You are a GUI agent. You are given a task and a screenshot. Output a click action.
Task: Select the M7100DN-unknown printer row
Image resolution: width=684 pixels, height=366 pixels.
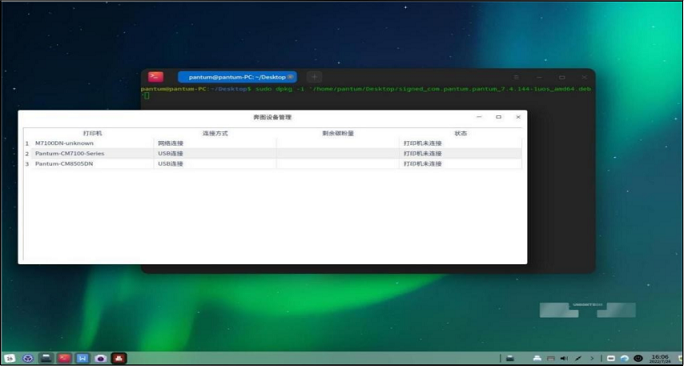[273, 143]
